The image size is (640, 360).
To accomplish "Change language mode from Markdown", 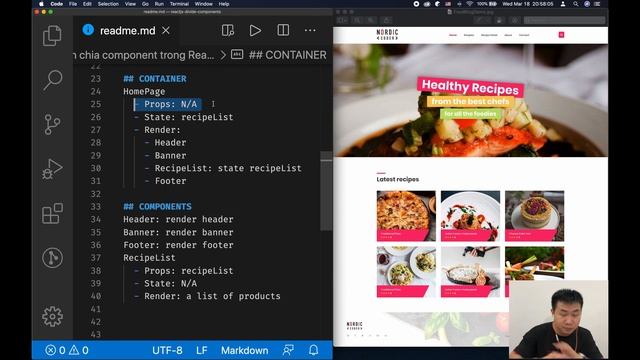I will coord(244,350).
